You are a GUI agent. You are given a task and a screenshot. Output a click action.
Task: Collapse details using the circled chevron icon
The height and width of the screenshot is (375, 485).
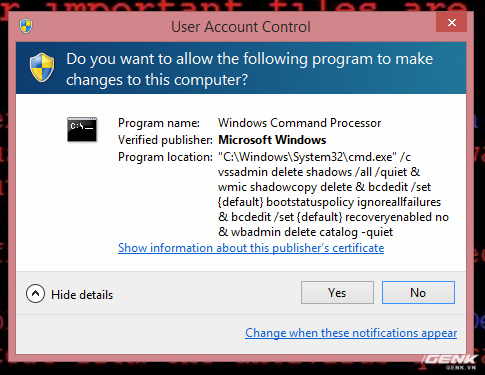tap(35, 294)
